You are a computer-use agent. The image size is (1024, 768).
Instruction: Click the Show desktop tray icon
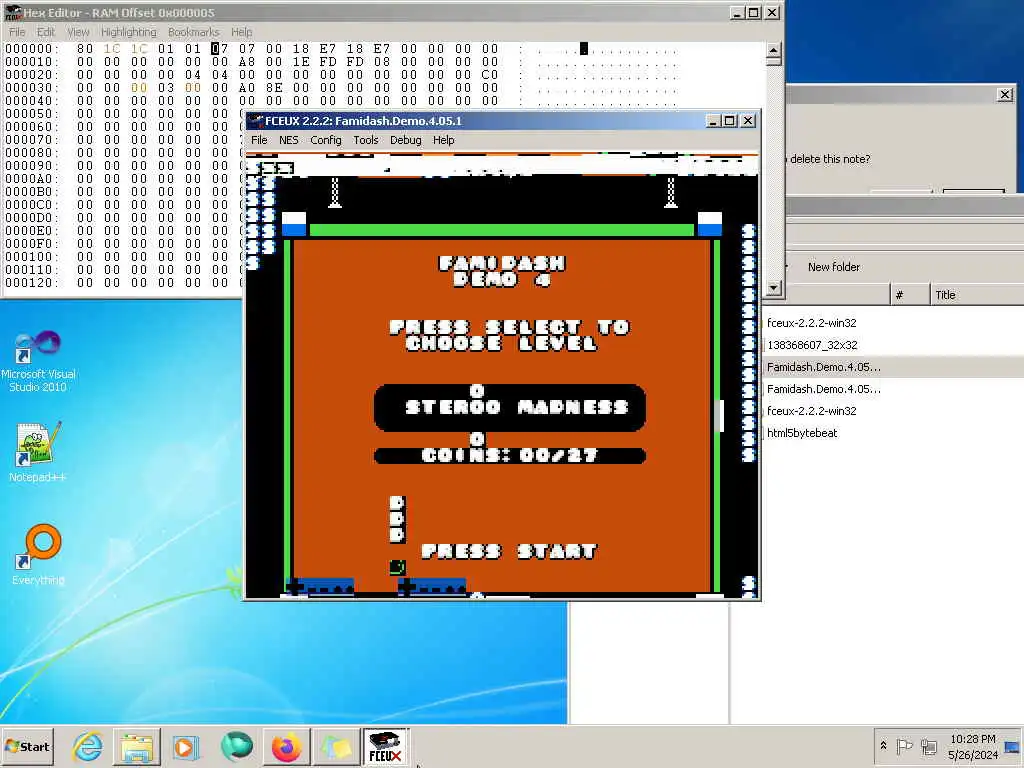(x=1012, y=746)
